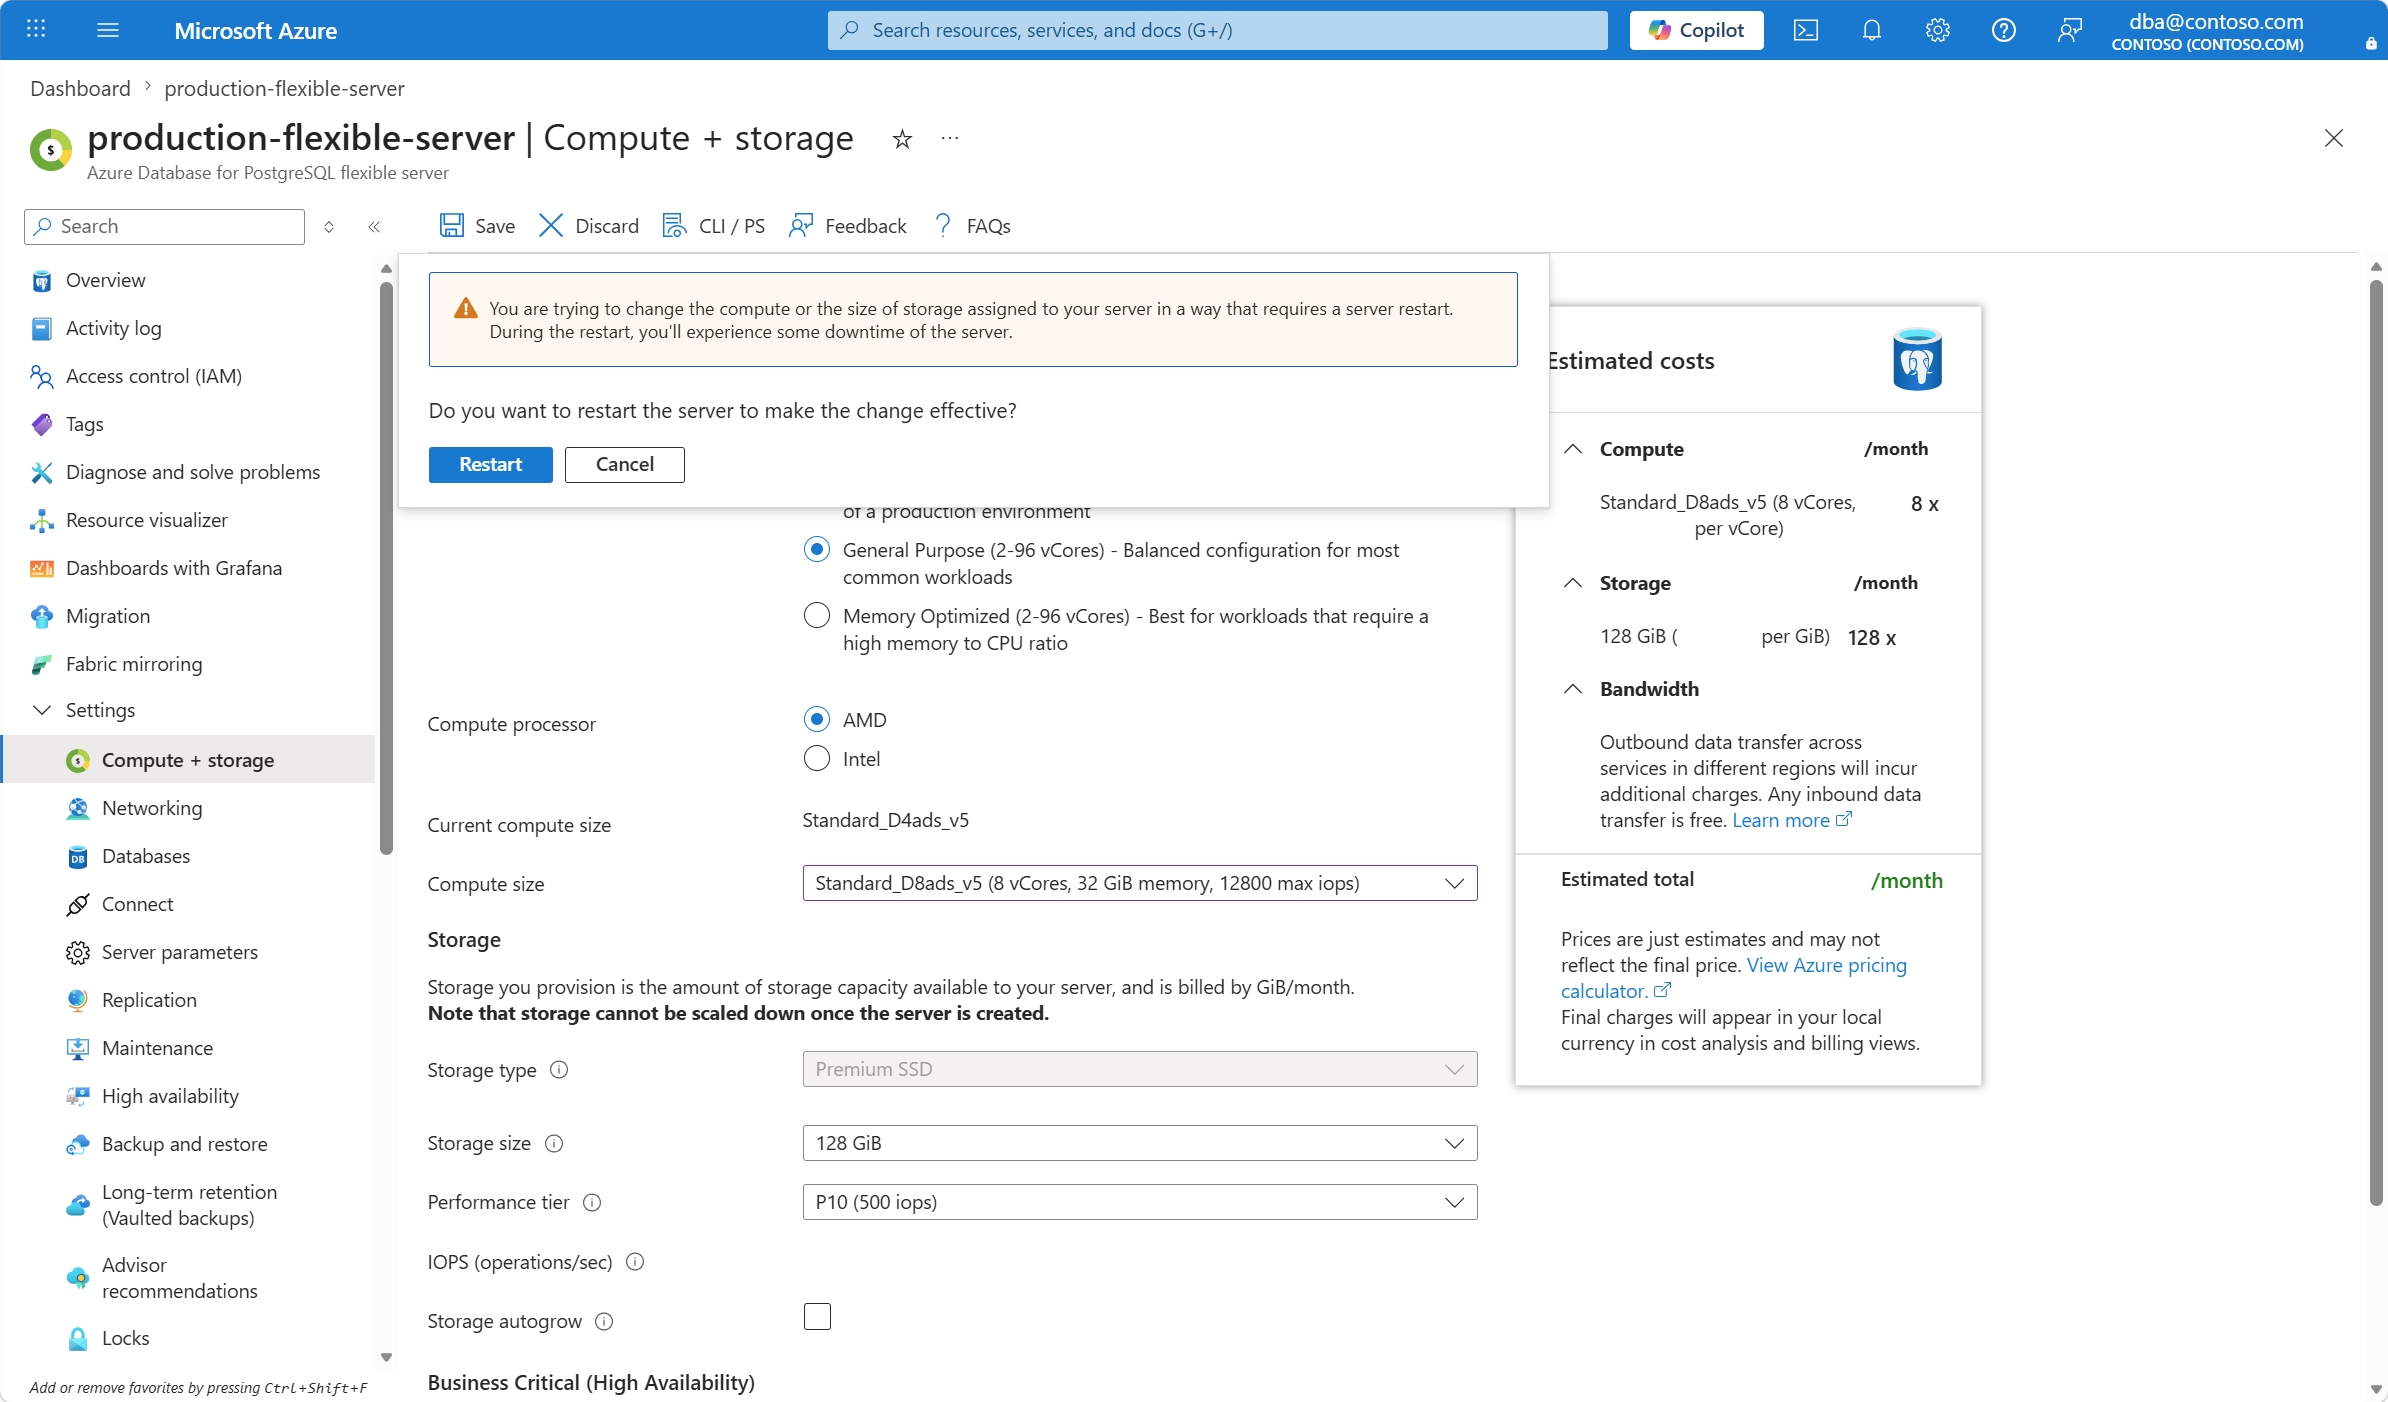Open portal settings gear

pyautogui.click(x=1938, y=30)
